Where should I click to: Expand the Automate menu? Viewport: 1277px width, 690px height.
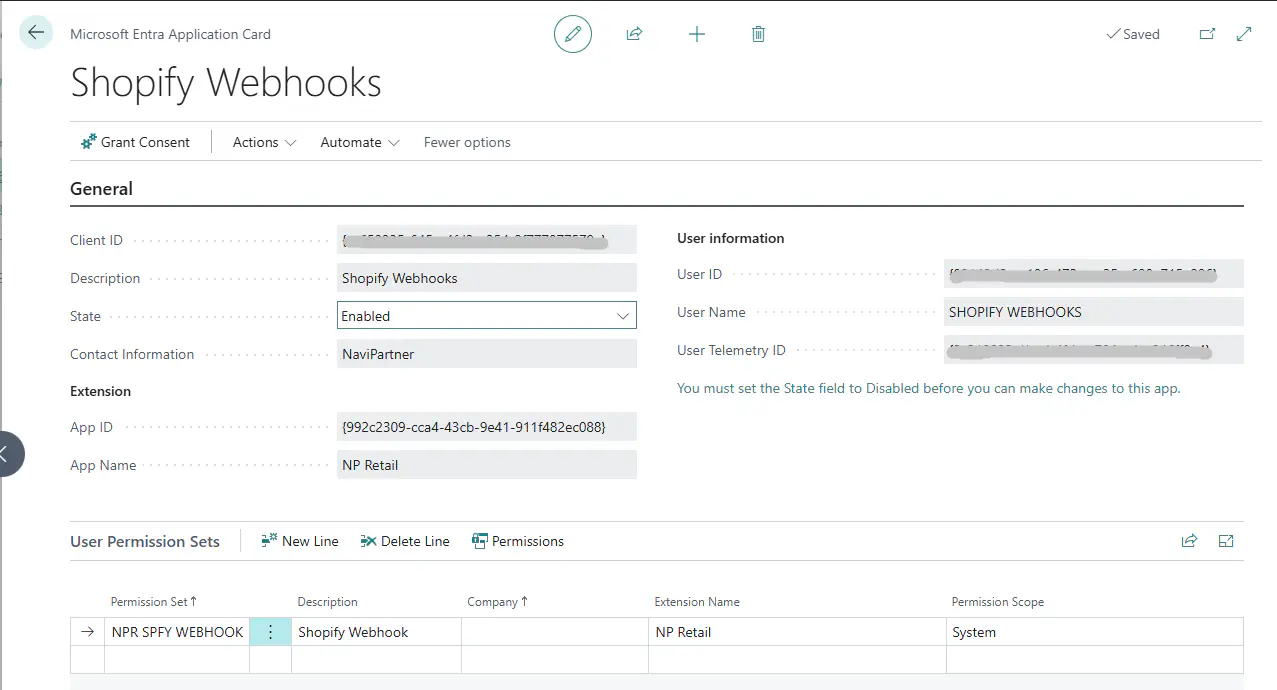[360, 142]
